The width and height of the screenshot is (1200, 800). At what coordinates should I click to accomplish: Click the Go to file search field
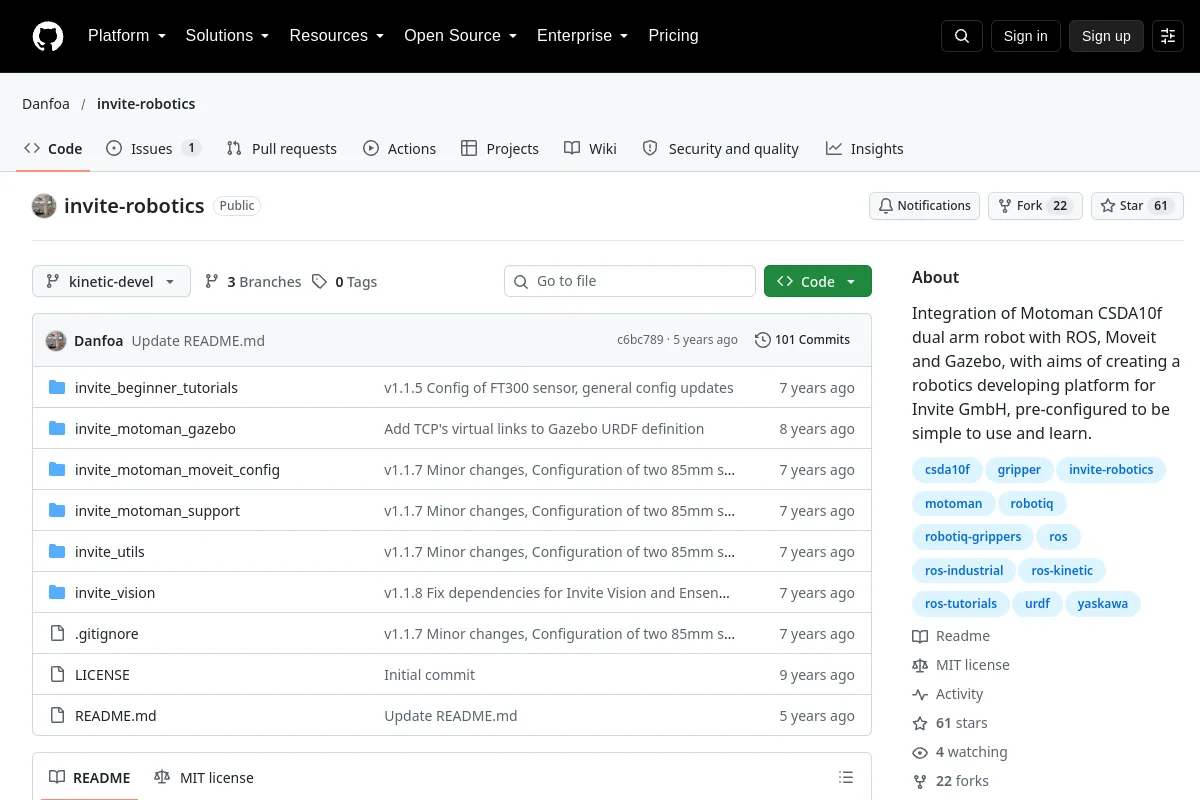click(x=630, y=281)
